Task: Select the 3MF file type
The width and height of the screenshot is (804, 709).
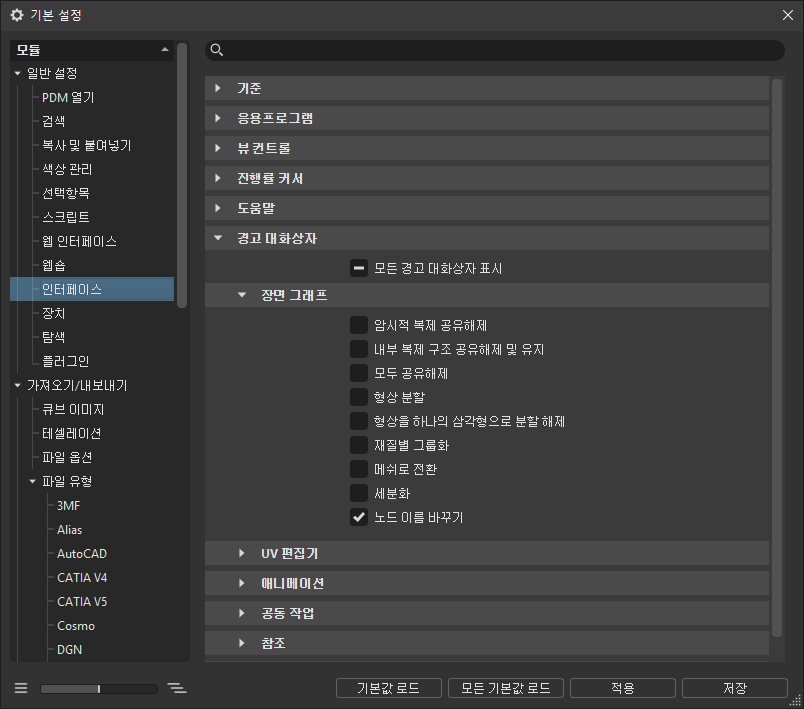Action: pyautogui.click(x=69, y=505)
